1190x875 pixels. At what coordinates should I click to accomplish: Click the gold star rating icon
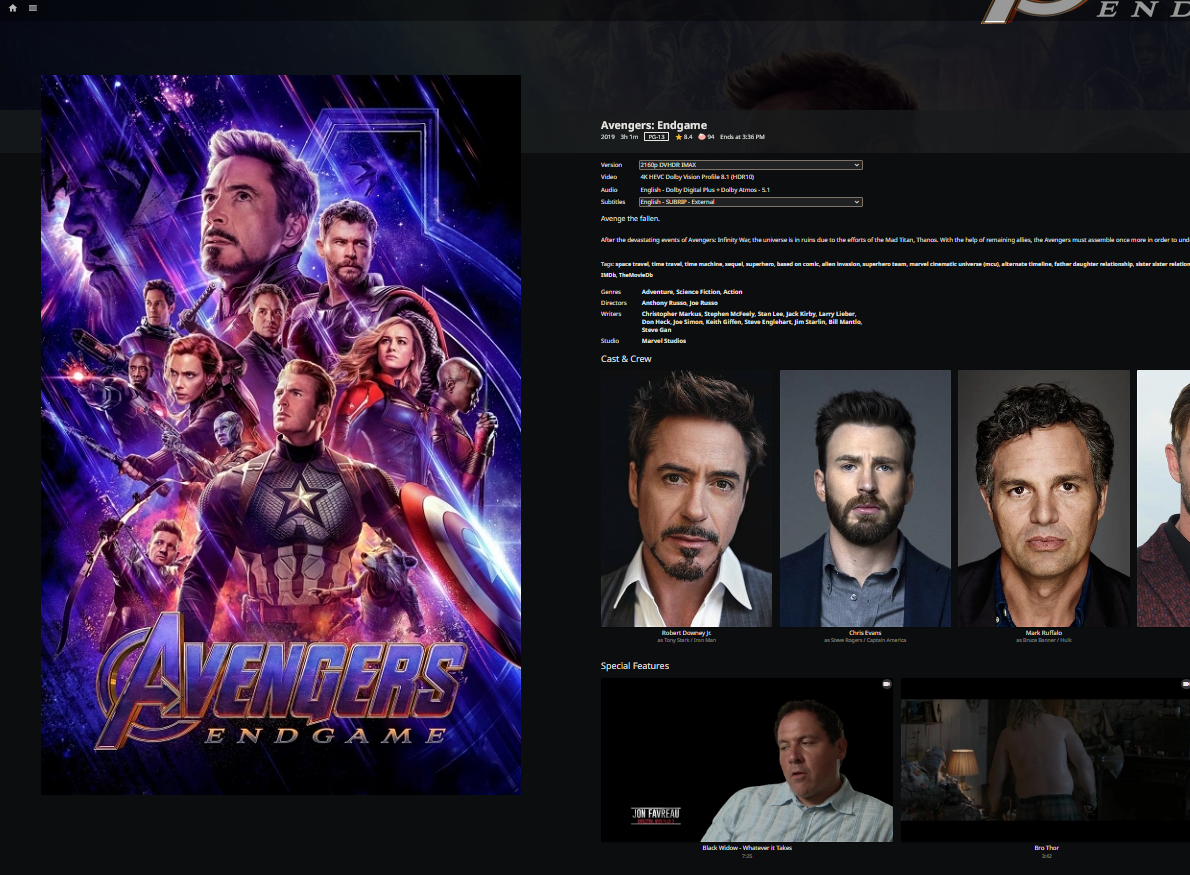(678, 137)
